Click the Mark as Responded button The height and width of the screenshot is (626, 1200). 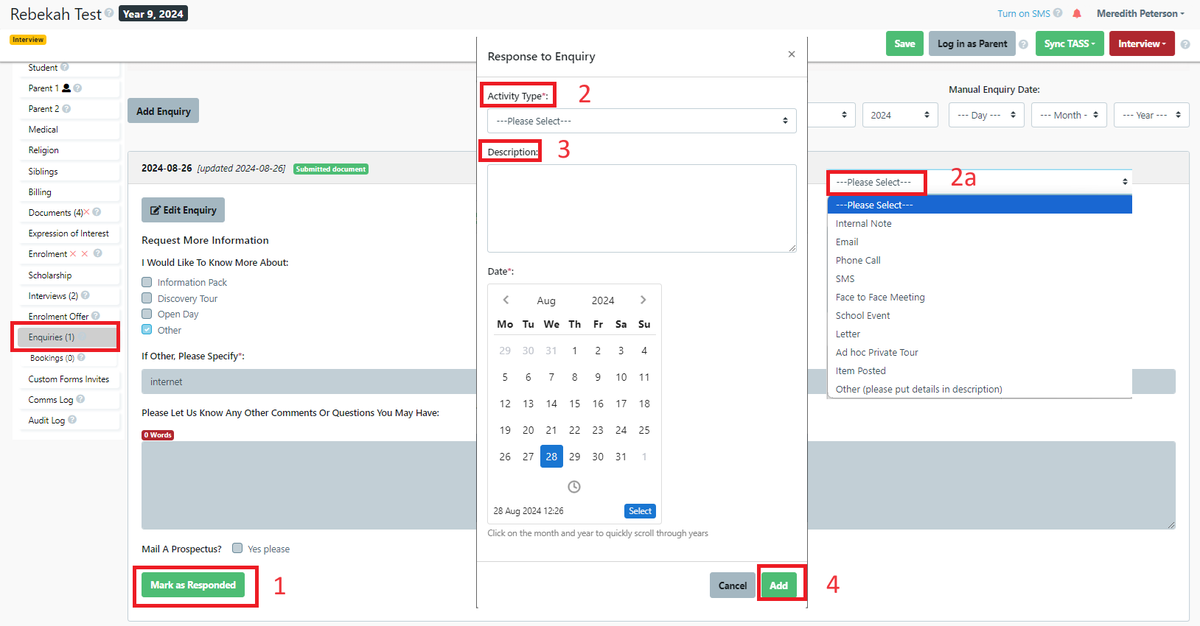tap(193, 585)
